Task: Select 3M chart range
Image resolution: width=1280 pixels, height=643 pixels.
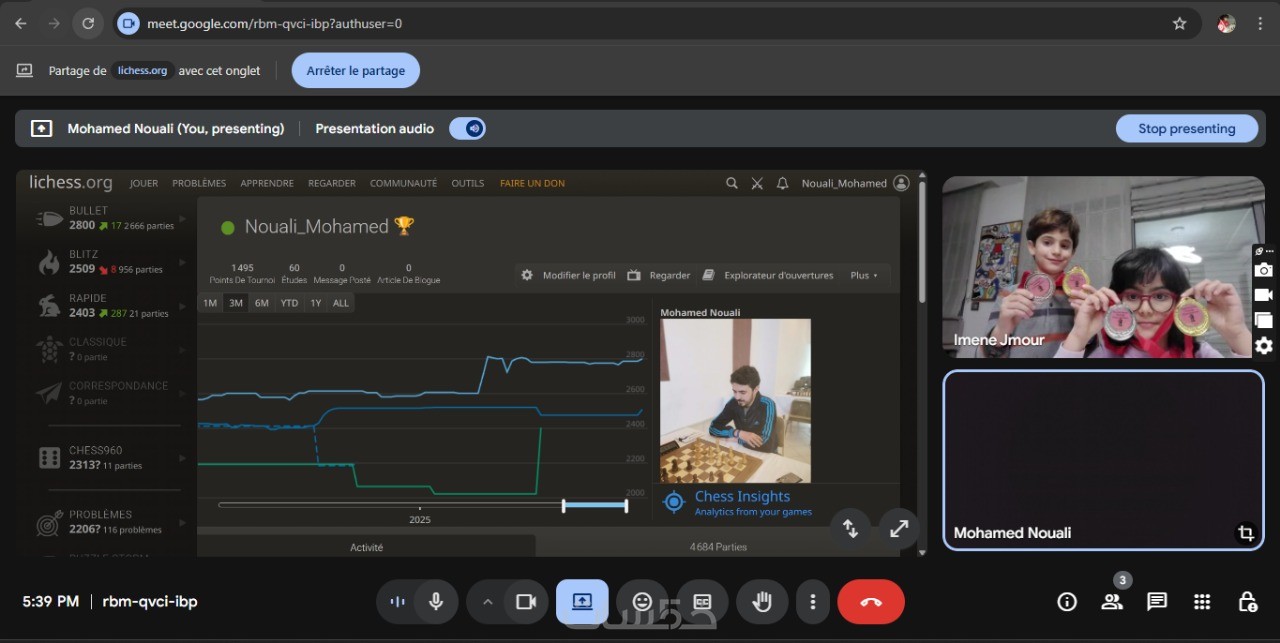Action: click(235, 303)
